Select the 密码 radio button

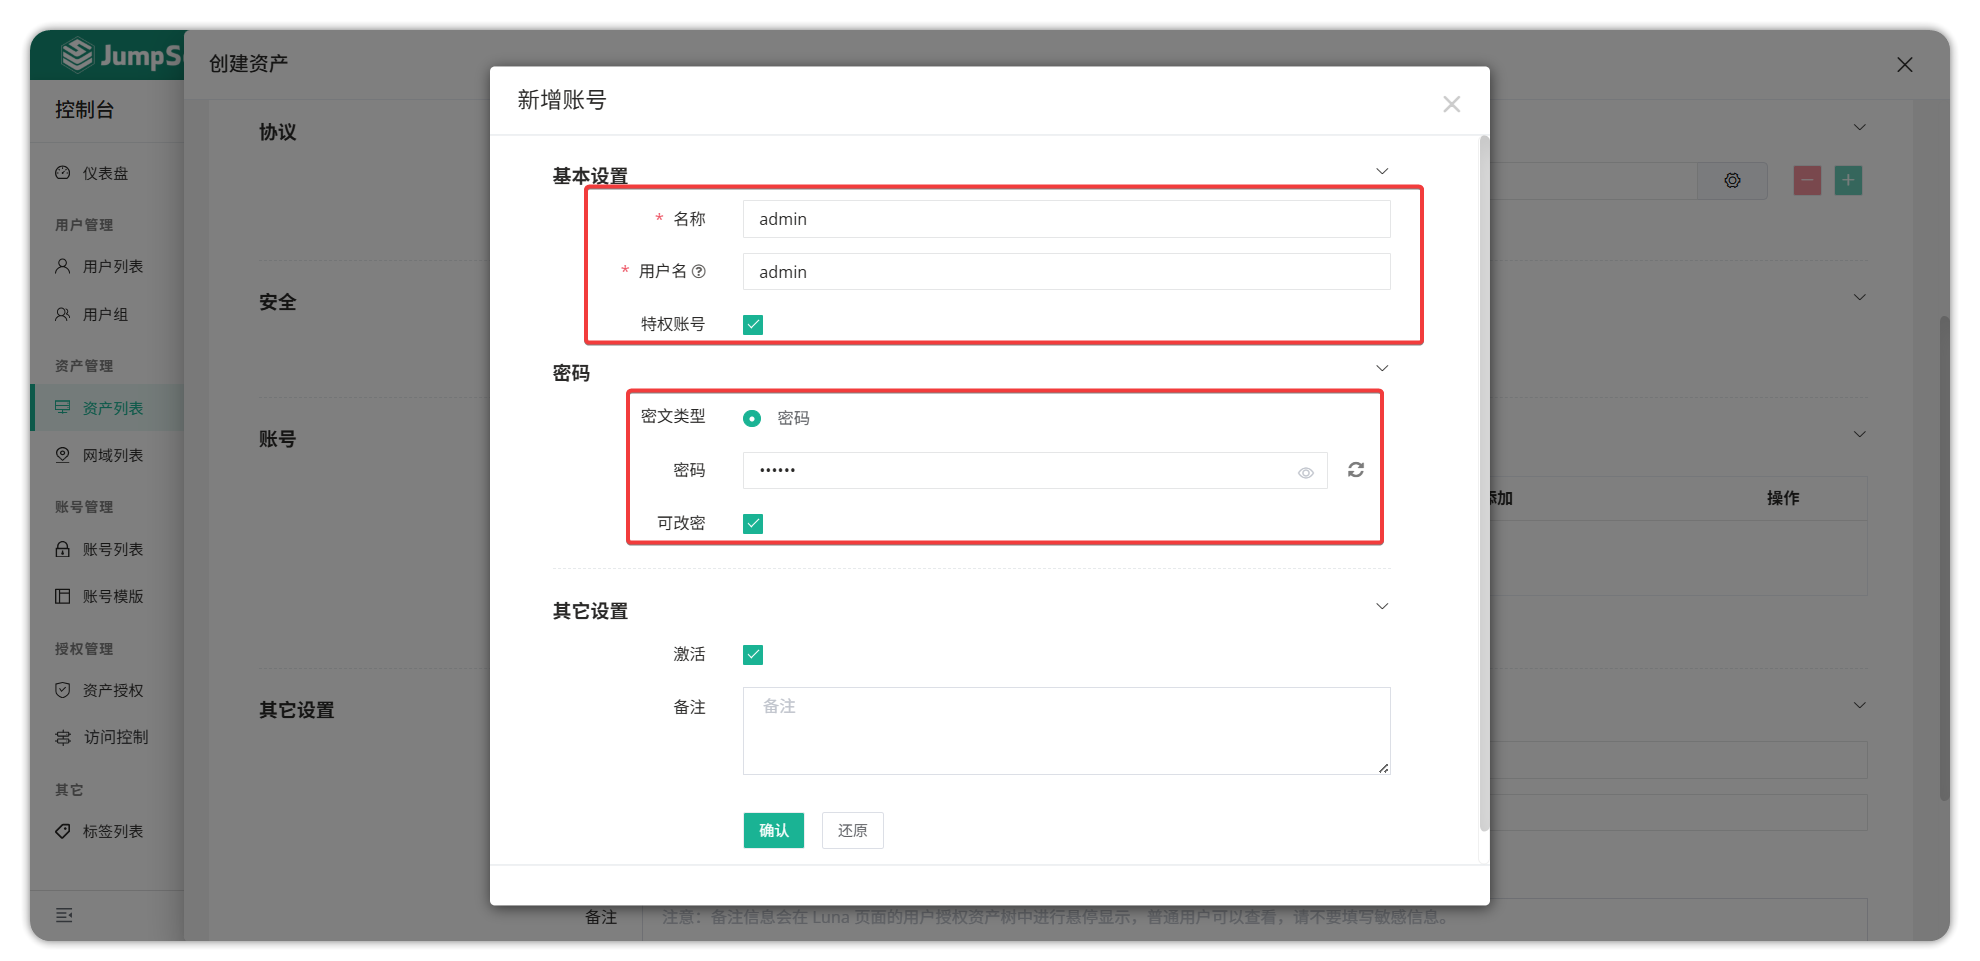[x=752, y=418]
